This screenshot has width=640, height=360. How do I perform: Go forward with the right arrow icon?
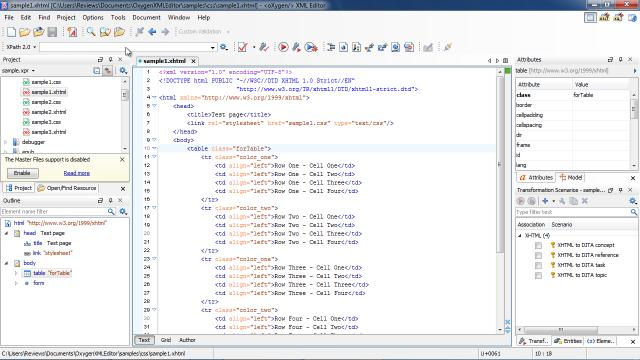pyautogui.click(x=165, y=32)
